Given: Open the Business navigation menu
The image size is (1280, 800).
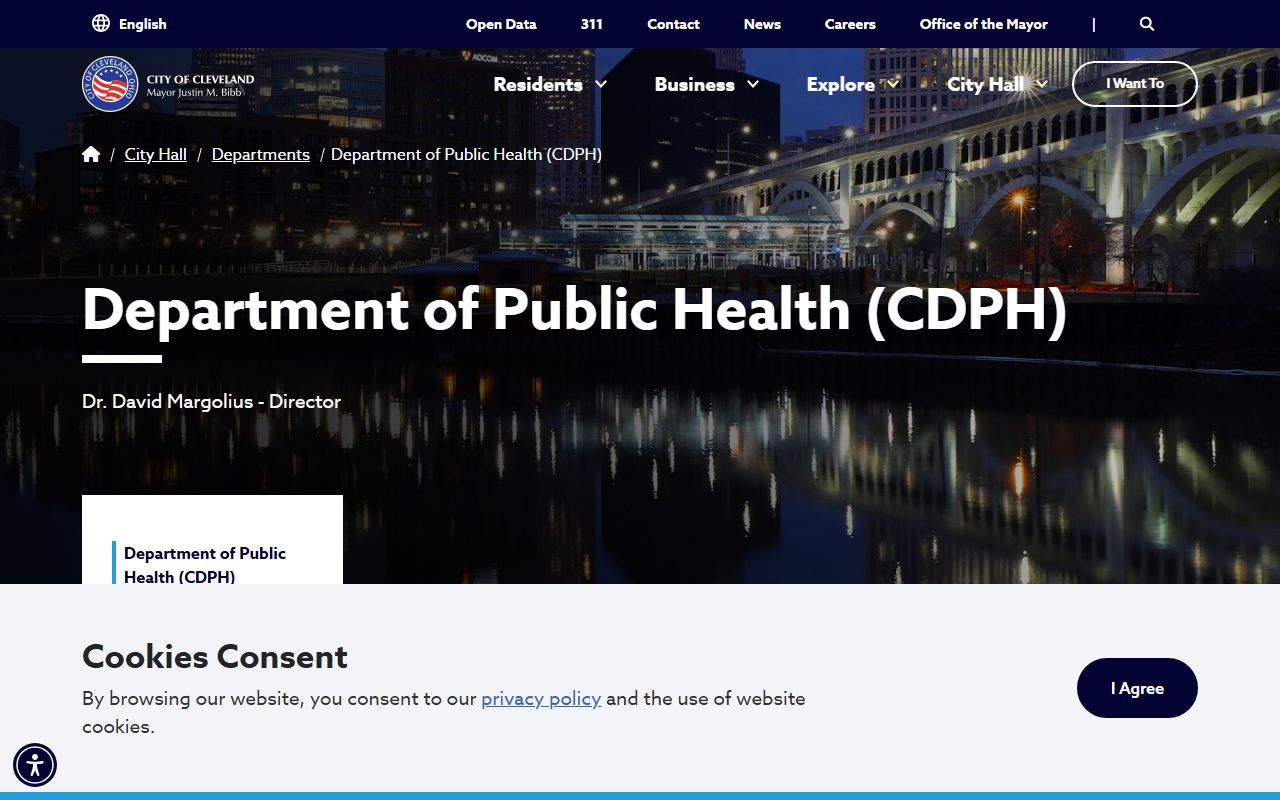Looking at the screenshot, I should click(695, 85).
